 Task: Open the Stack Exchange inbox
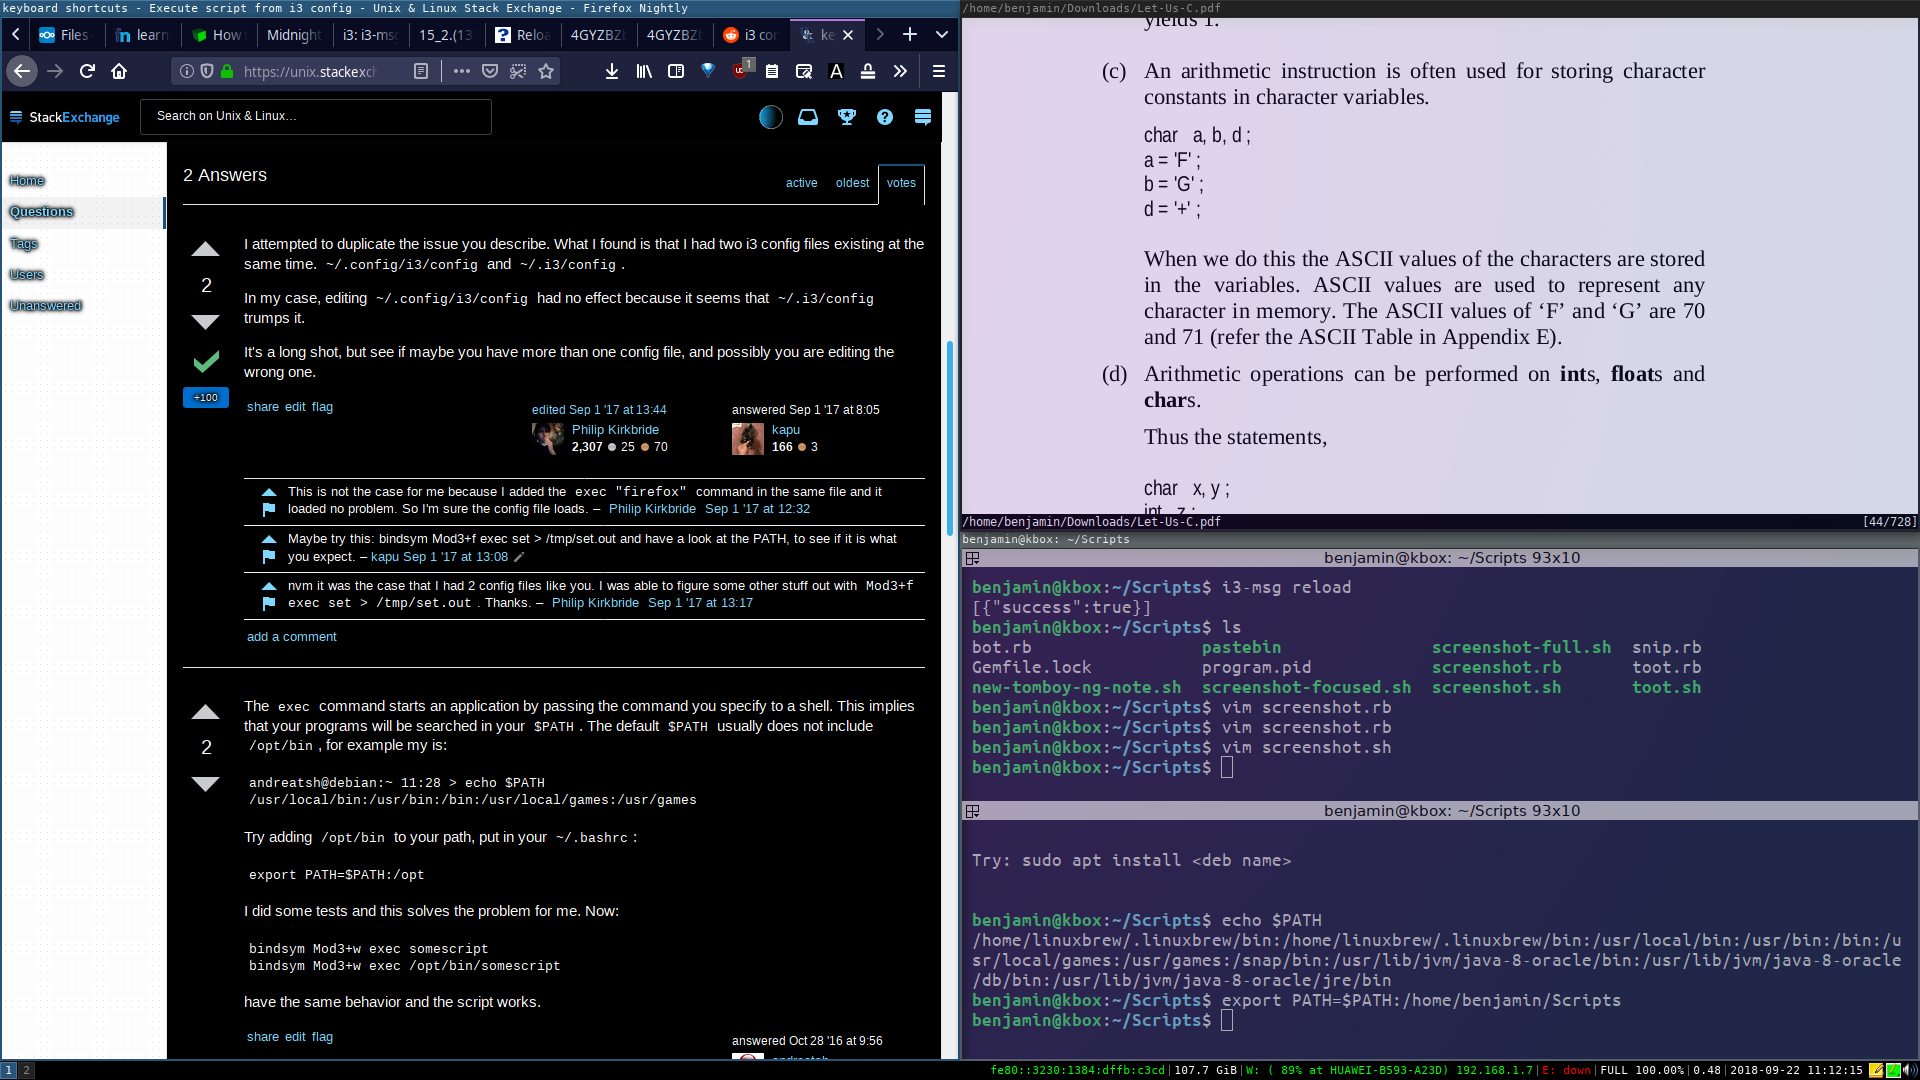pyautogui.click(x=808, y=117)
